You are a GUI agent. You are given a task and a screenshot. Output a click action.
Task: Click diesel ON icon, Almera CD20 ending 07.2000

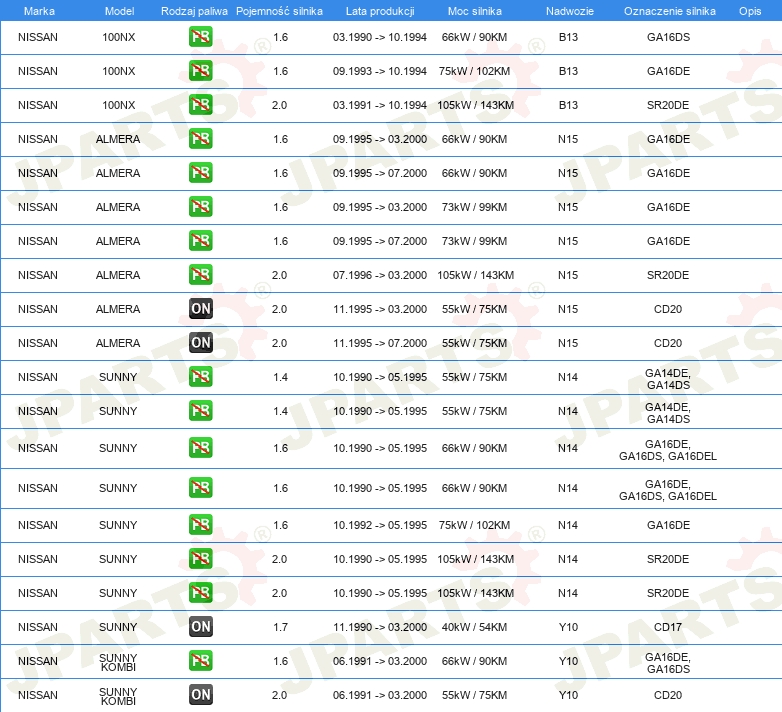pos(201,343)
